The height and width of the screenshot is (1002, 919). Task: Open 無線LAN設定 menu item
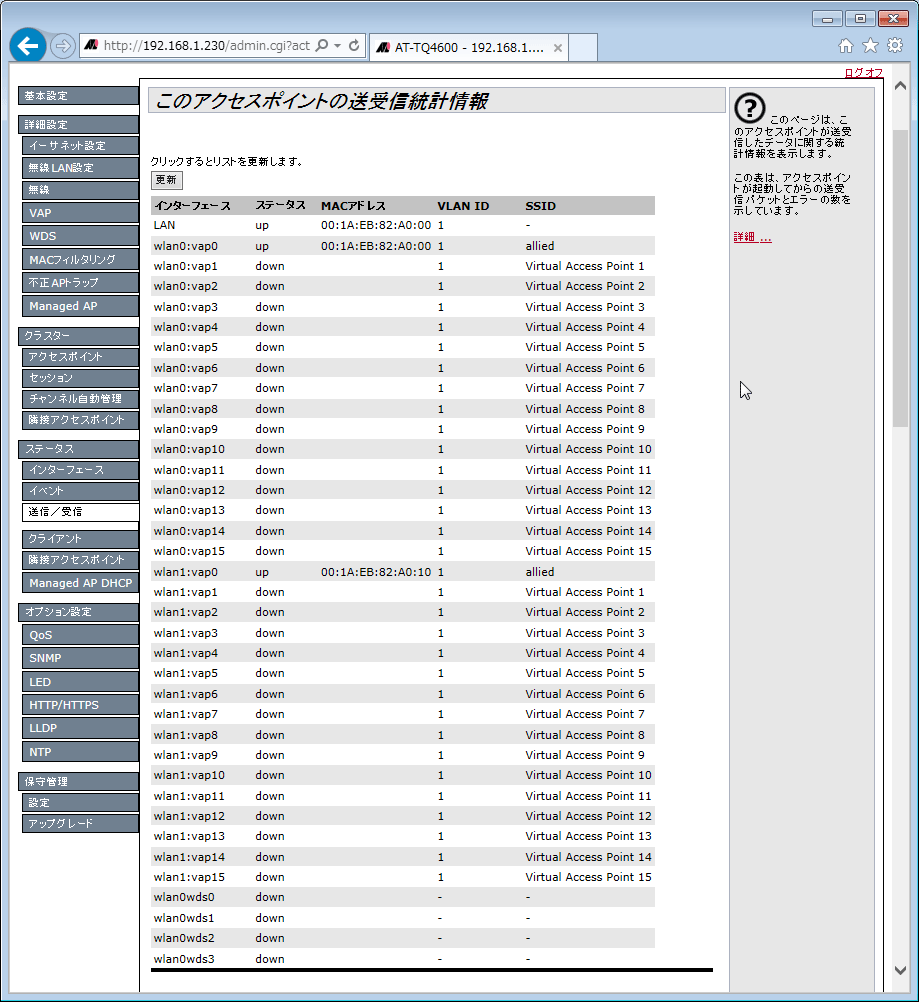[x=80, y=168]
